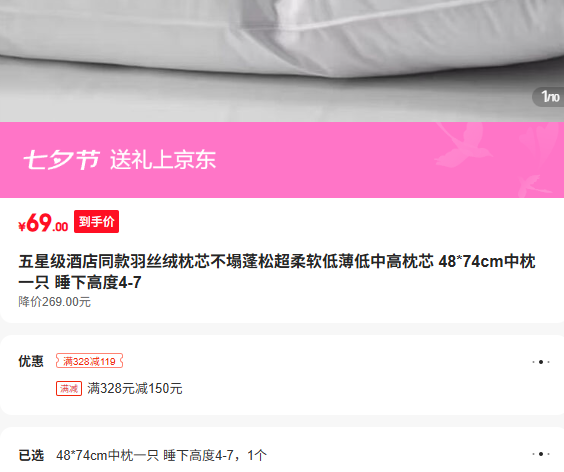Open the product title starting with 五星级酒店同款
564x472 pixels.
pos(277,272)
